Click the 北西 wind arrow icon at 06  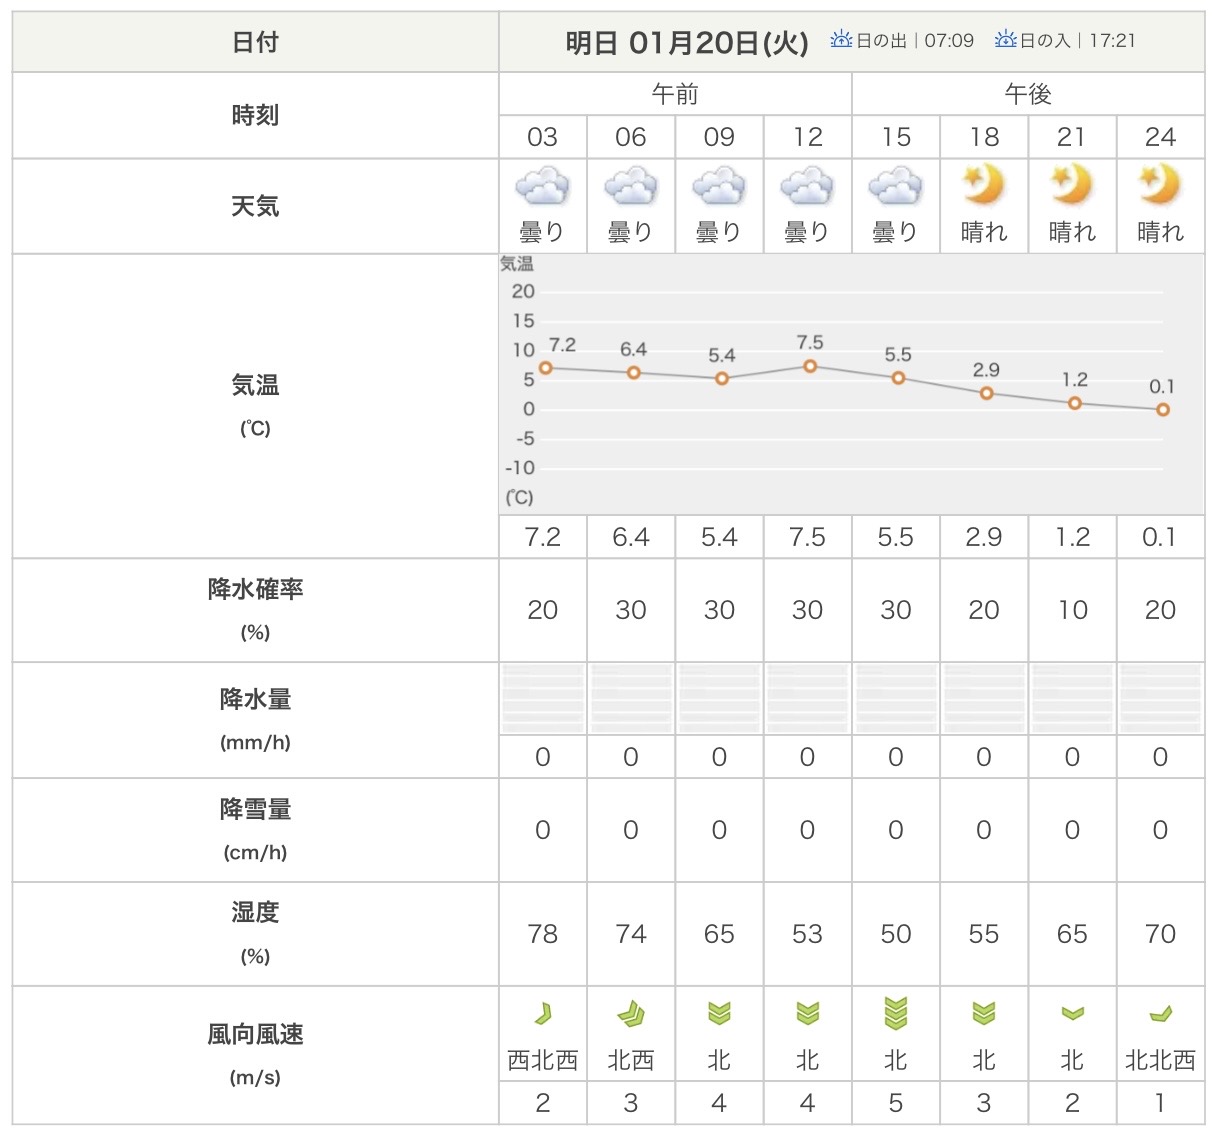631,1015
